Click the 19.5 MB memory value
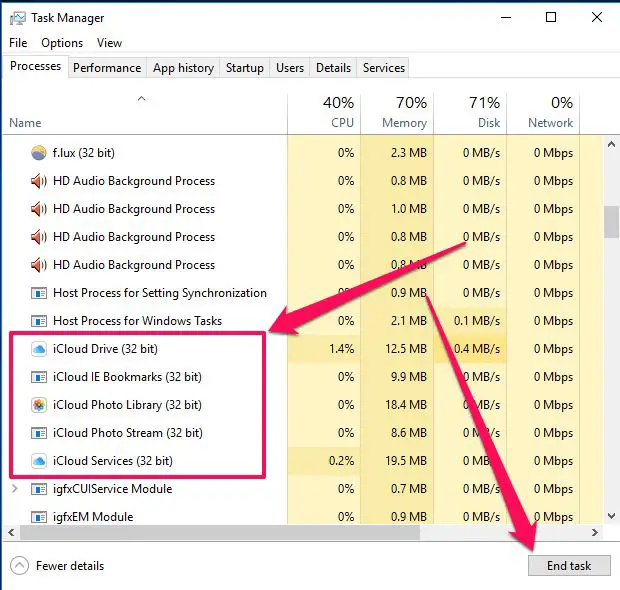620x590 pixels. coord(406,461)
